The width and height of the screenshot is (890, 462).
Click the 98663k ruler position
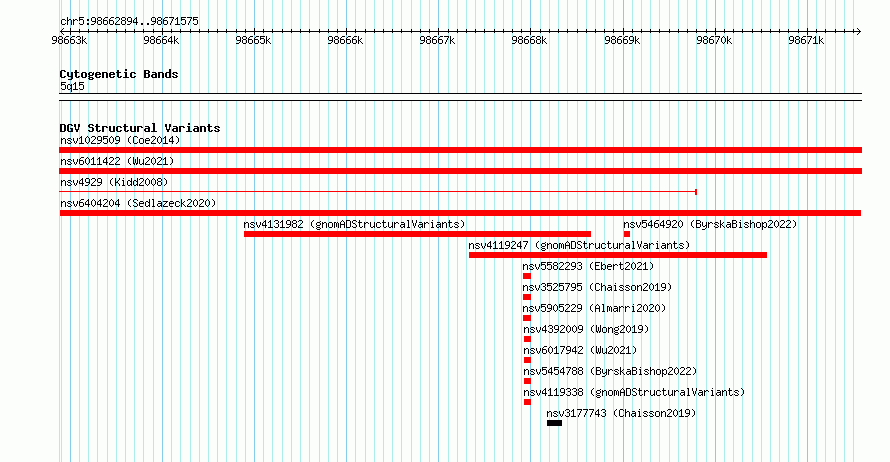point(69,40)
